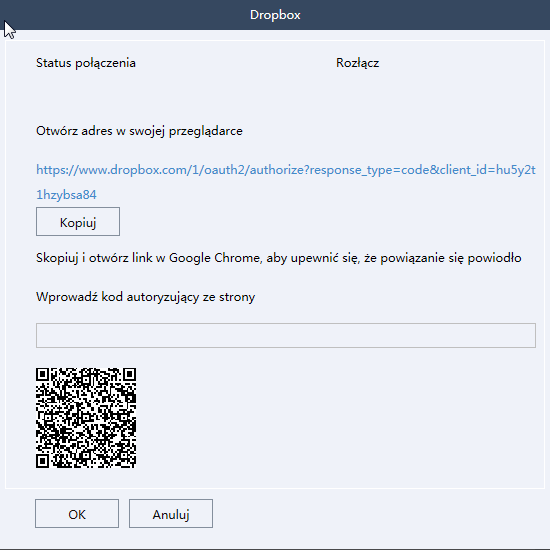Open the Dropbox oauth2 authorize link

(286, 170)
